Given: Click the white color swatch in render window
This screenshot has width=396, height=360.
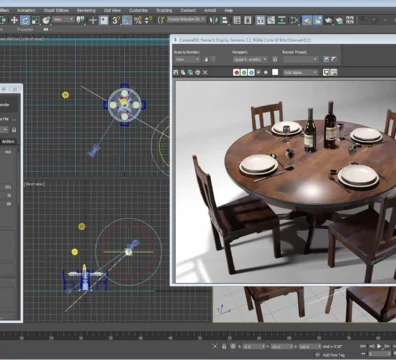Looking at the screenshot, I should [x=275, y=72].
